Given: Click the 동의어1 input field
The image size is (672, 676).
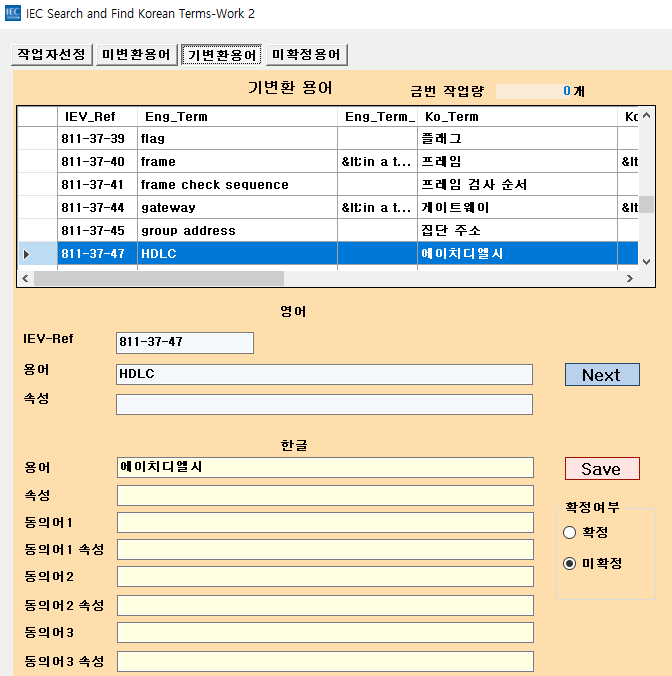Looking at the screenshot, I should tap(325, 523).
